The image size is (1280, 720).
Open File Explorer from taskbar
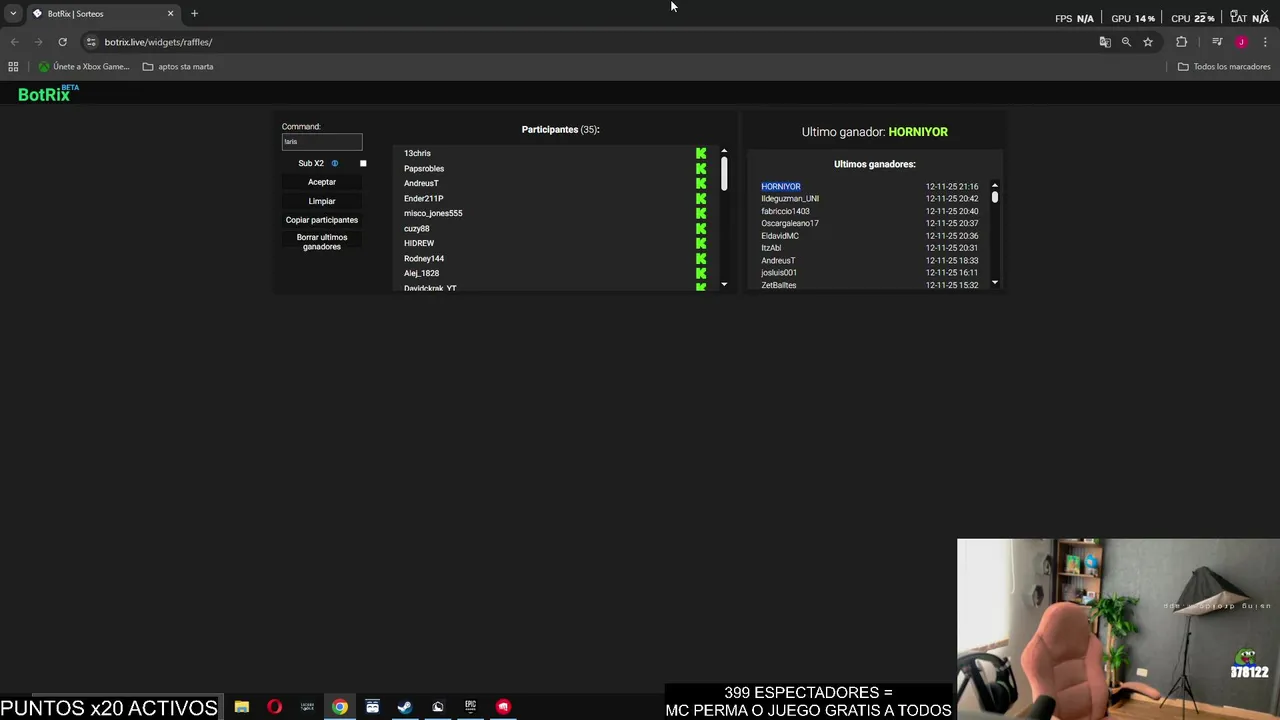pos(242,707)
